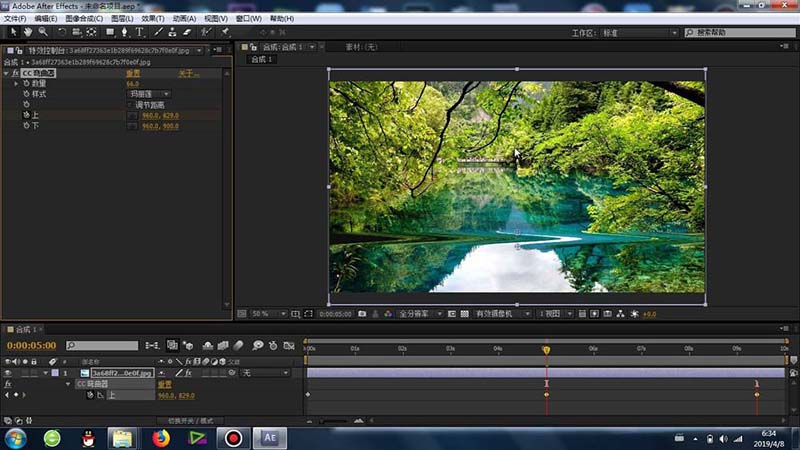
Task: Click the 重置 reset link in the effect controls panel
Action: pos(133,73)
